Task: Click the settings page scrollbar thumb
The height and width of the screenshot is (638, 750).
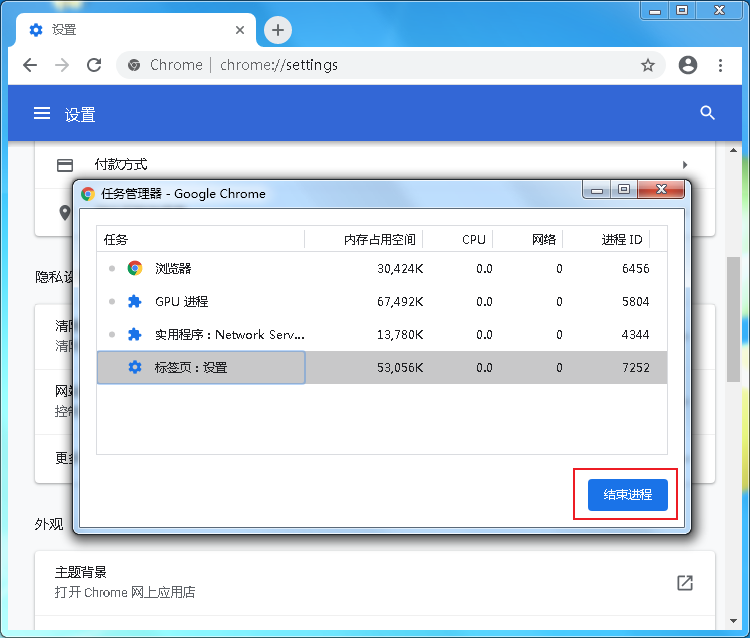Action: click(733, 319)
